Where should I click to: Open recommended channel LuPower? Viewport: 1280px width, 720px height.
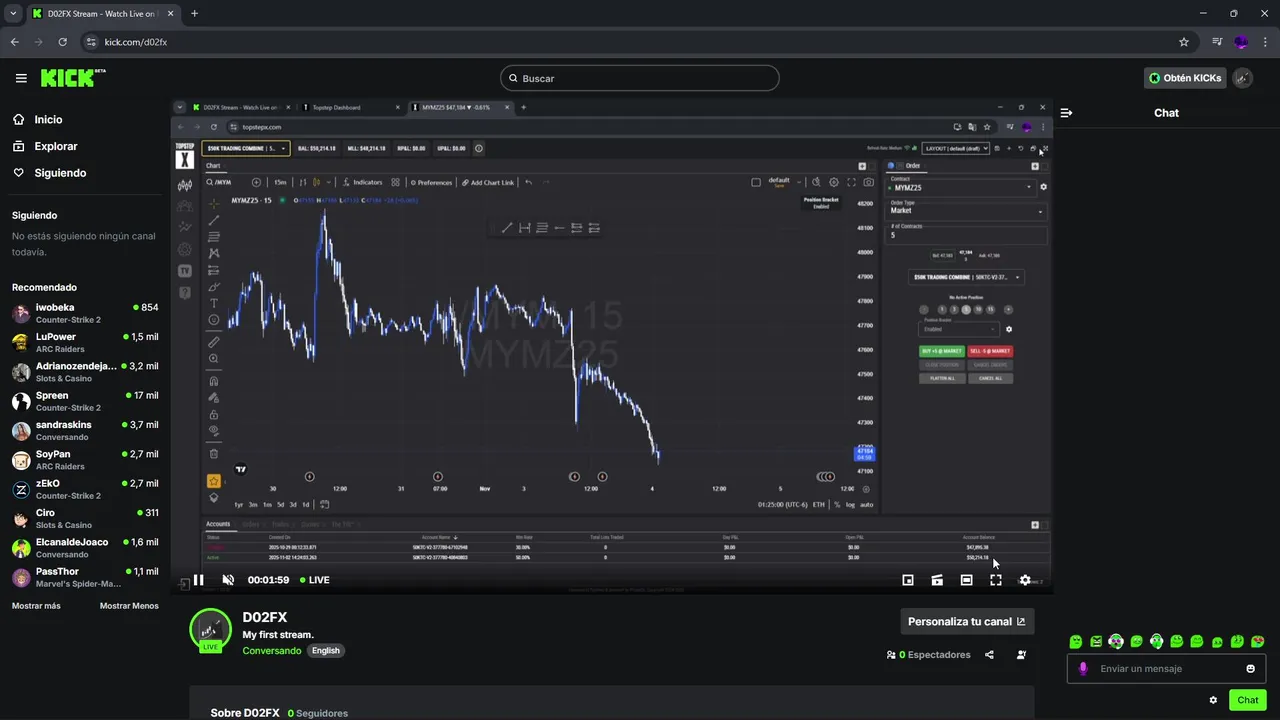click(85, 342)
